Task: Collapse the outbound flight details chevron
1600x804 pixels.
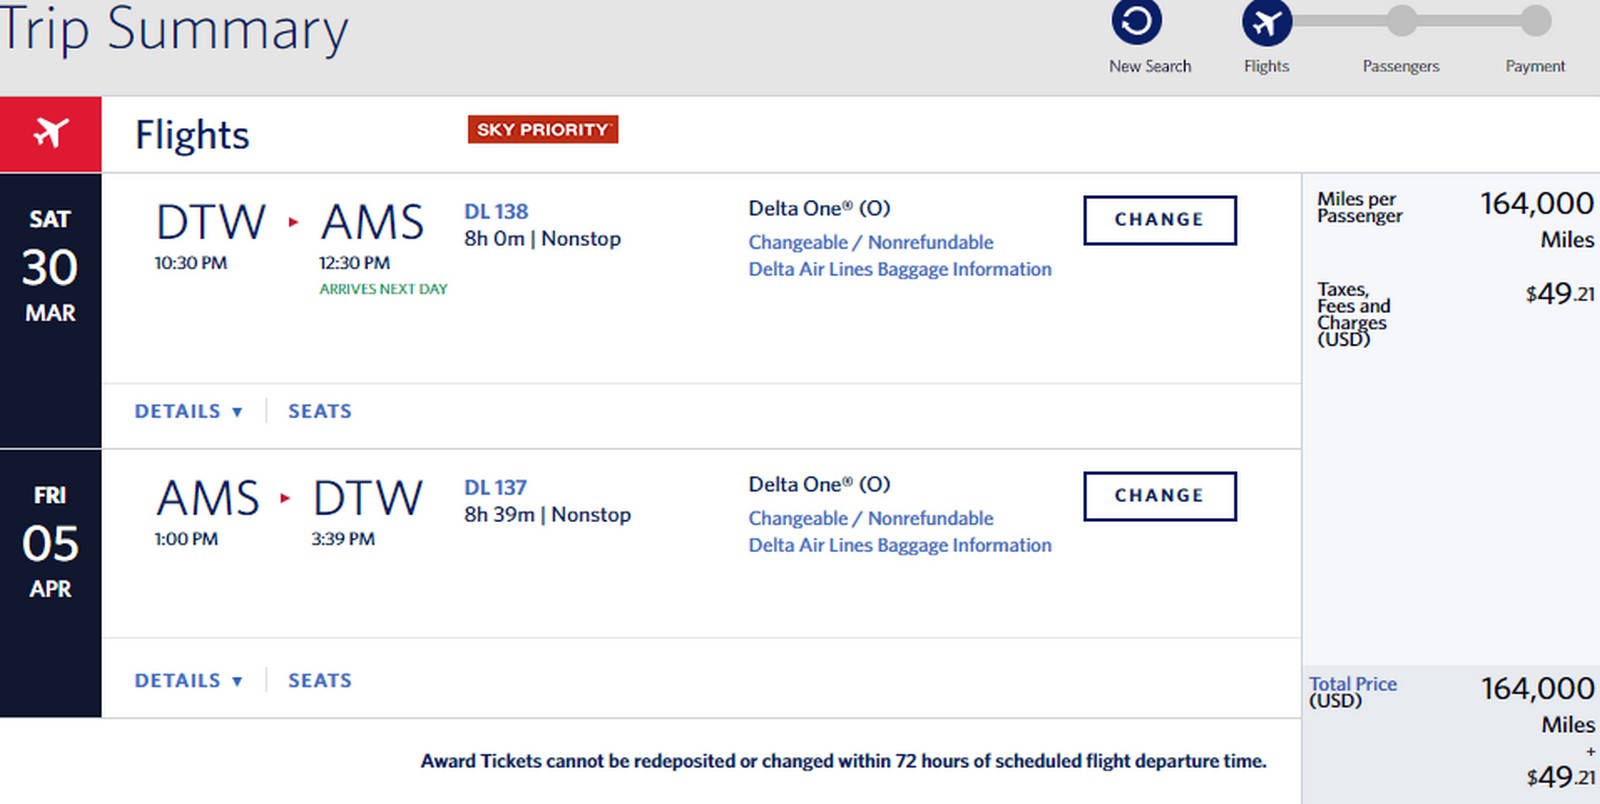Action: (x=237, y=412)
